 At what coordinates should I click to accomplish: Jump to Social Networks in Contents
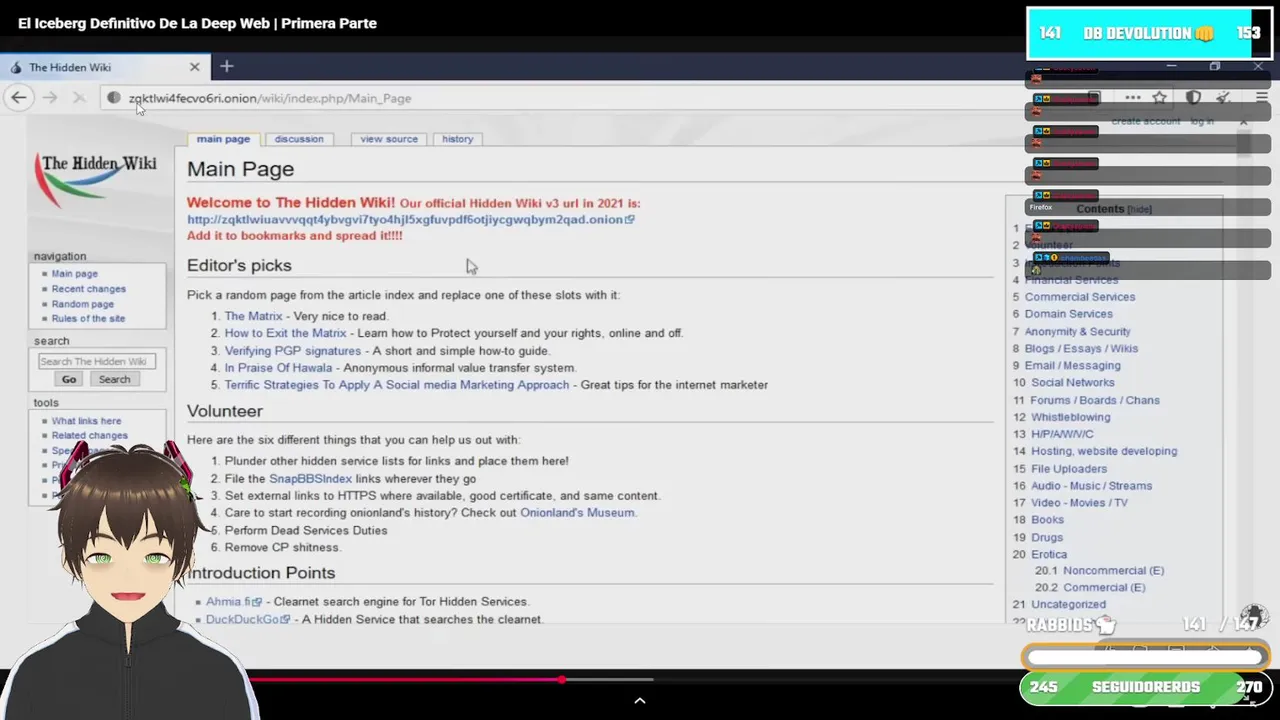[1072, 383]
